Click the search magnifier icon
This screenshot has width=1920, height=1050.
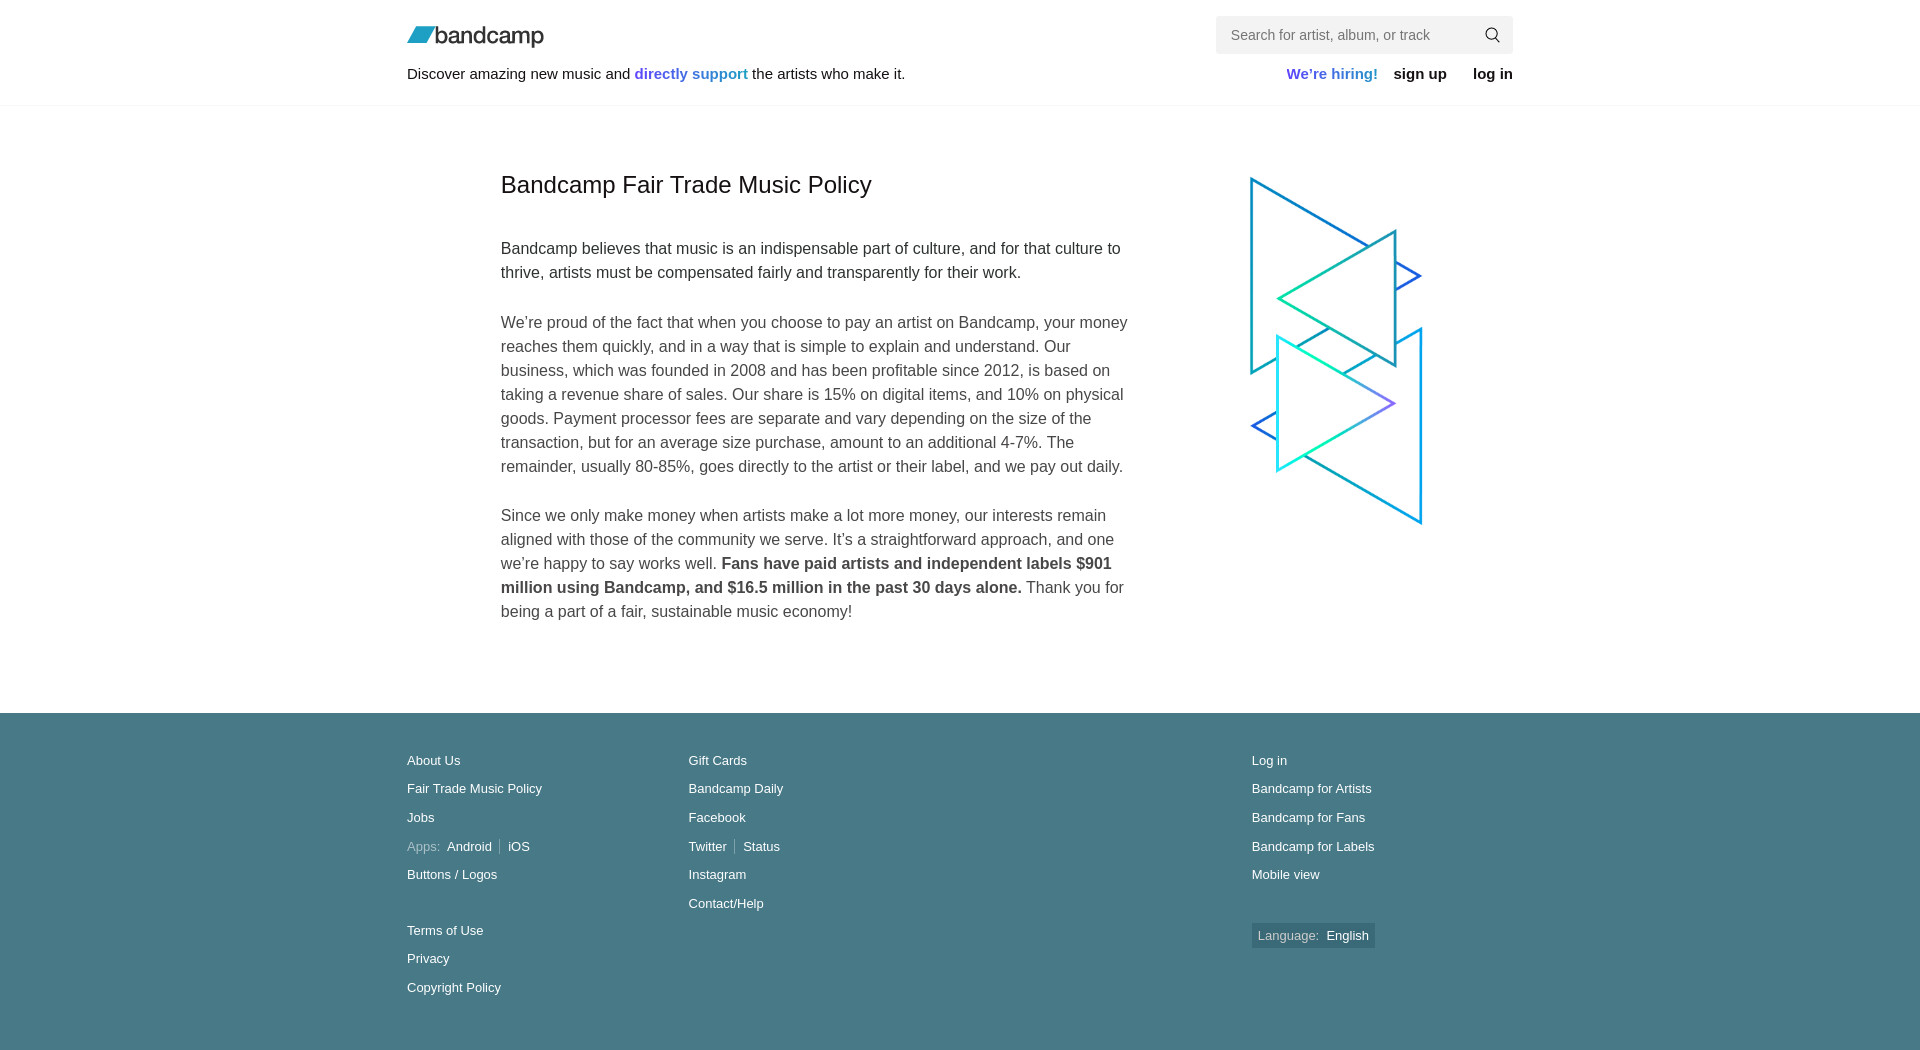[x=1492, y=35]
